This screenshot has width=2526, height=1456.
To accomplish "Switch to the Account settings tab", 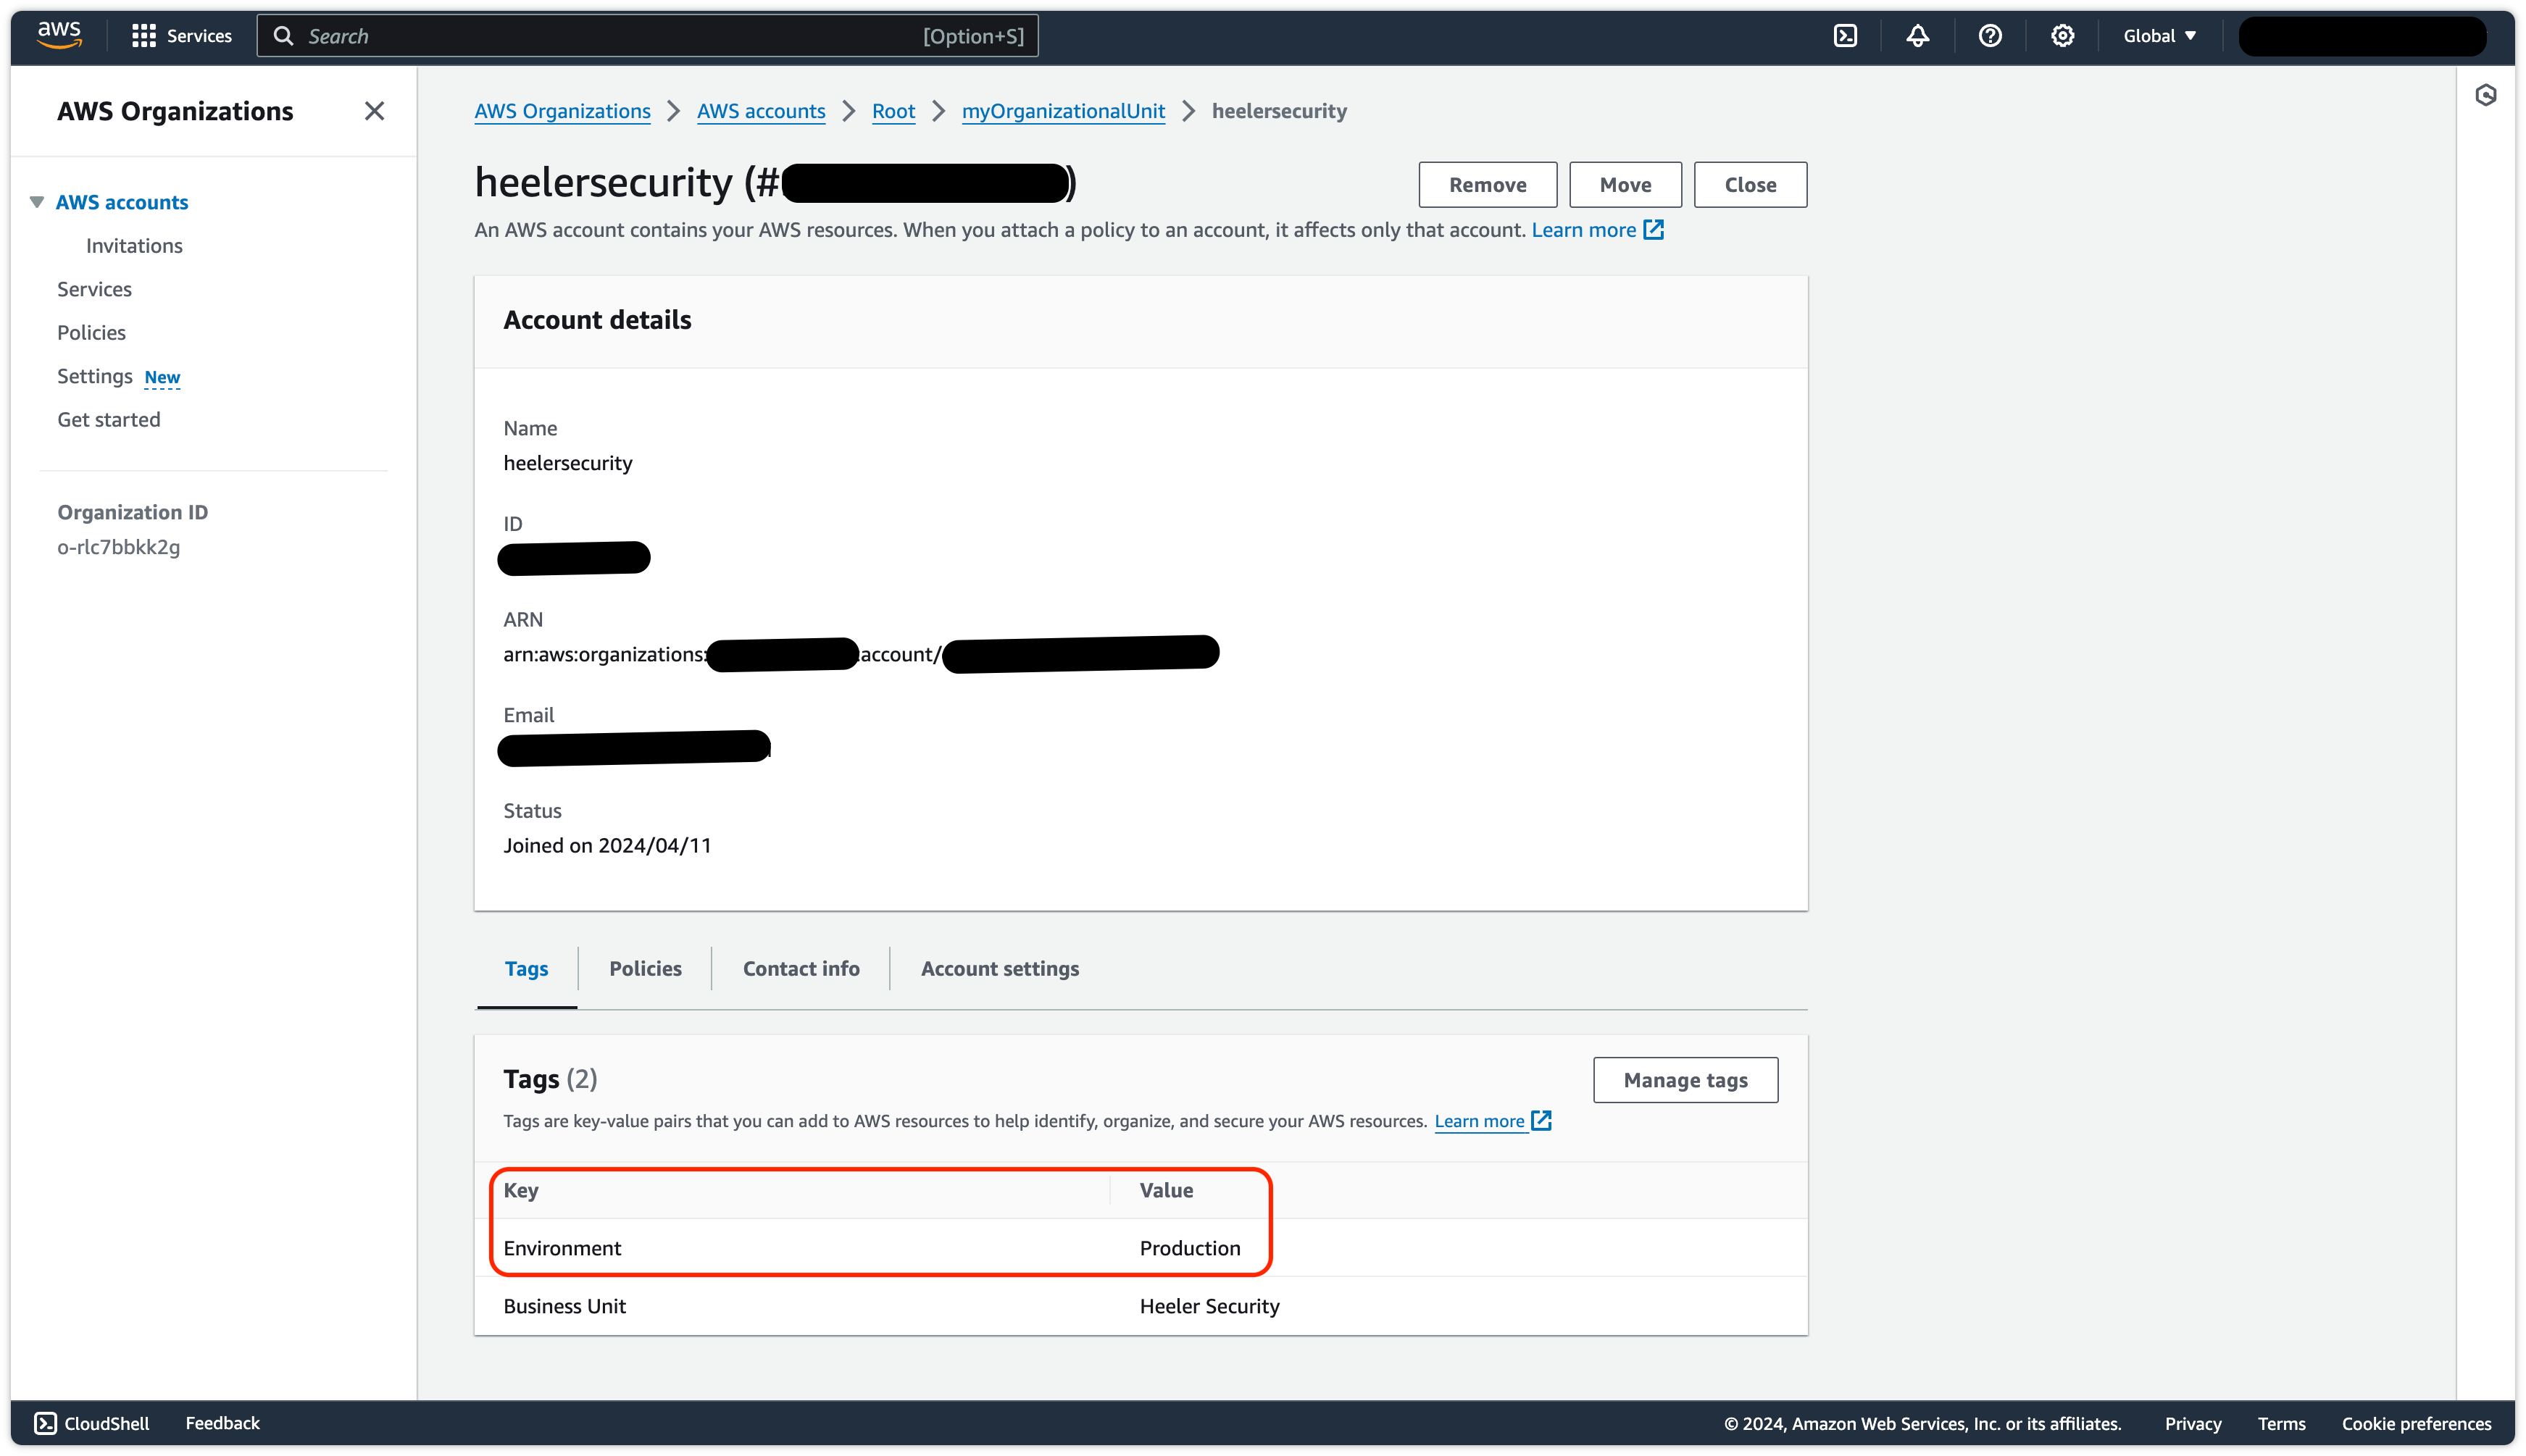I will point(1000,968).
